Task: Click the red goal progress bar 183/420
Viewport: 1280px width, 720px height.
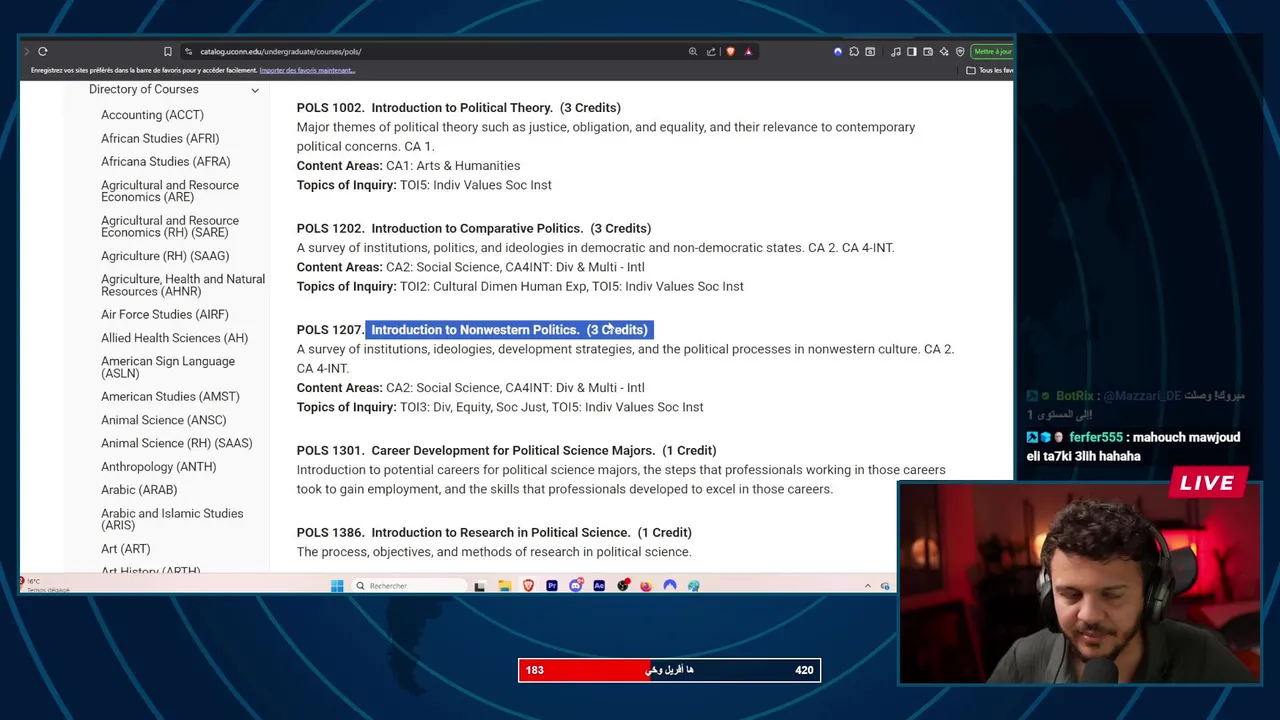Action: (x=669, y=670)
